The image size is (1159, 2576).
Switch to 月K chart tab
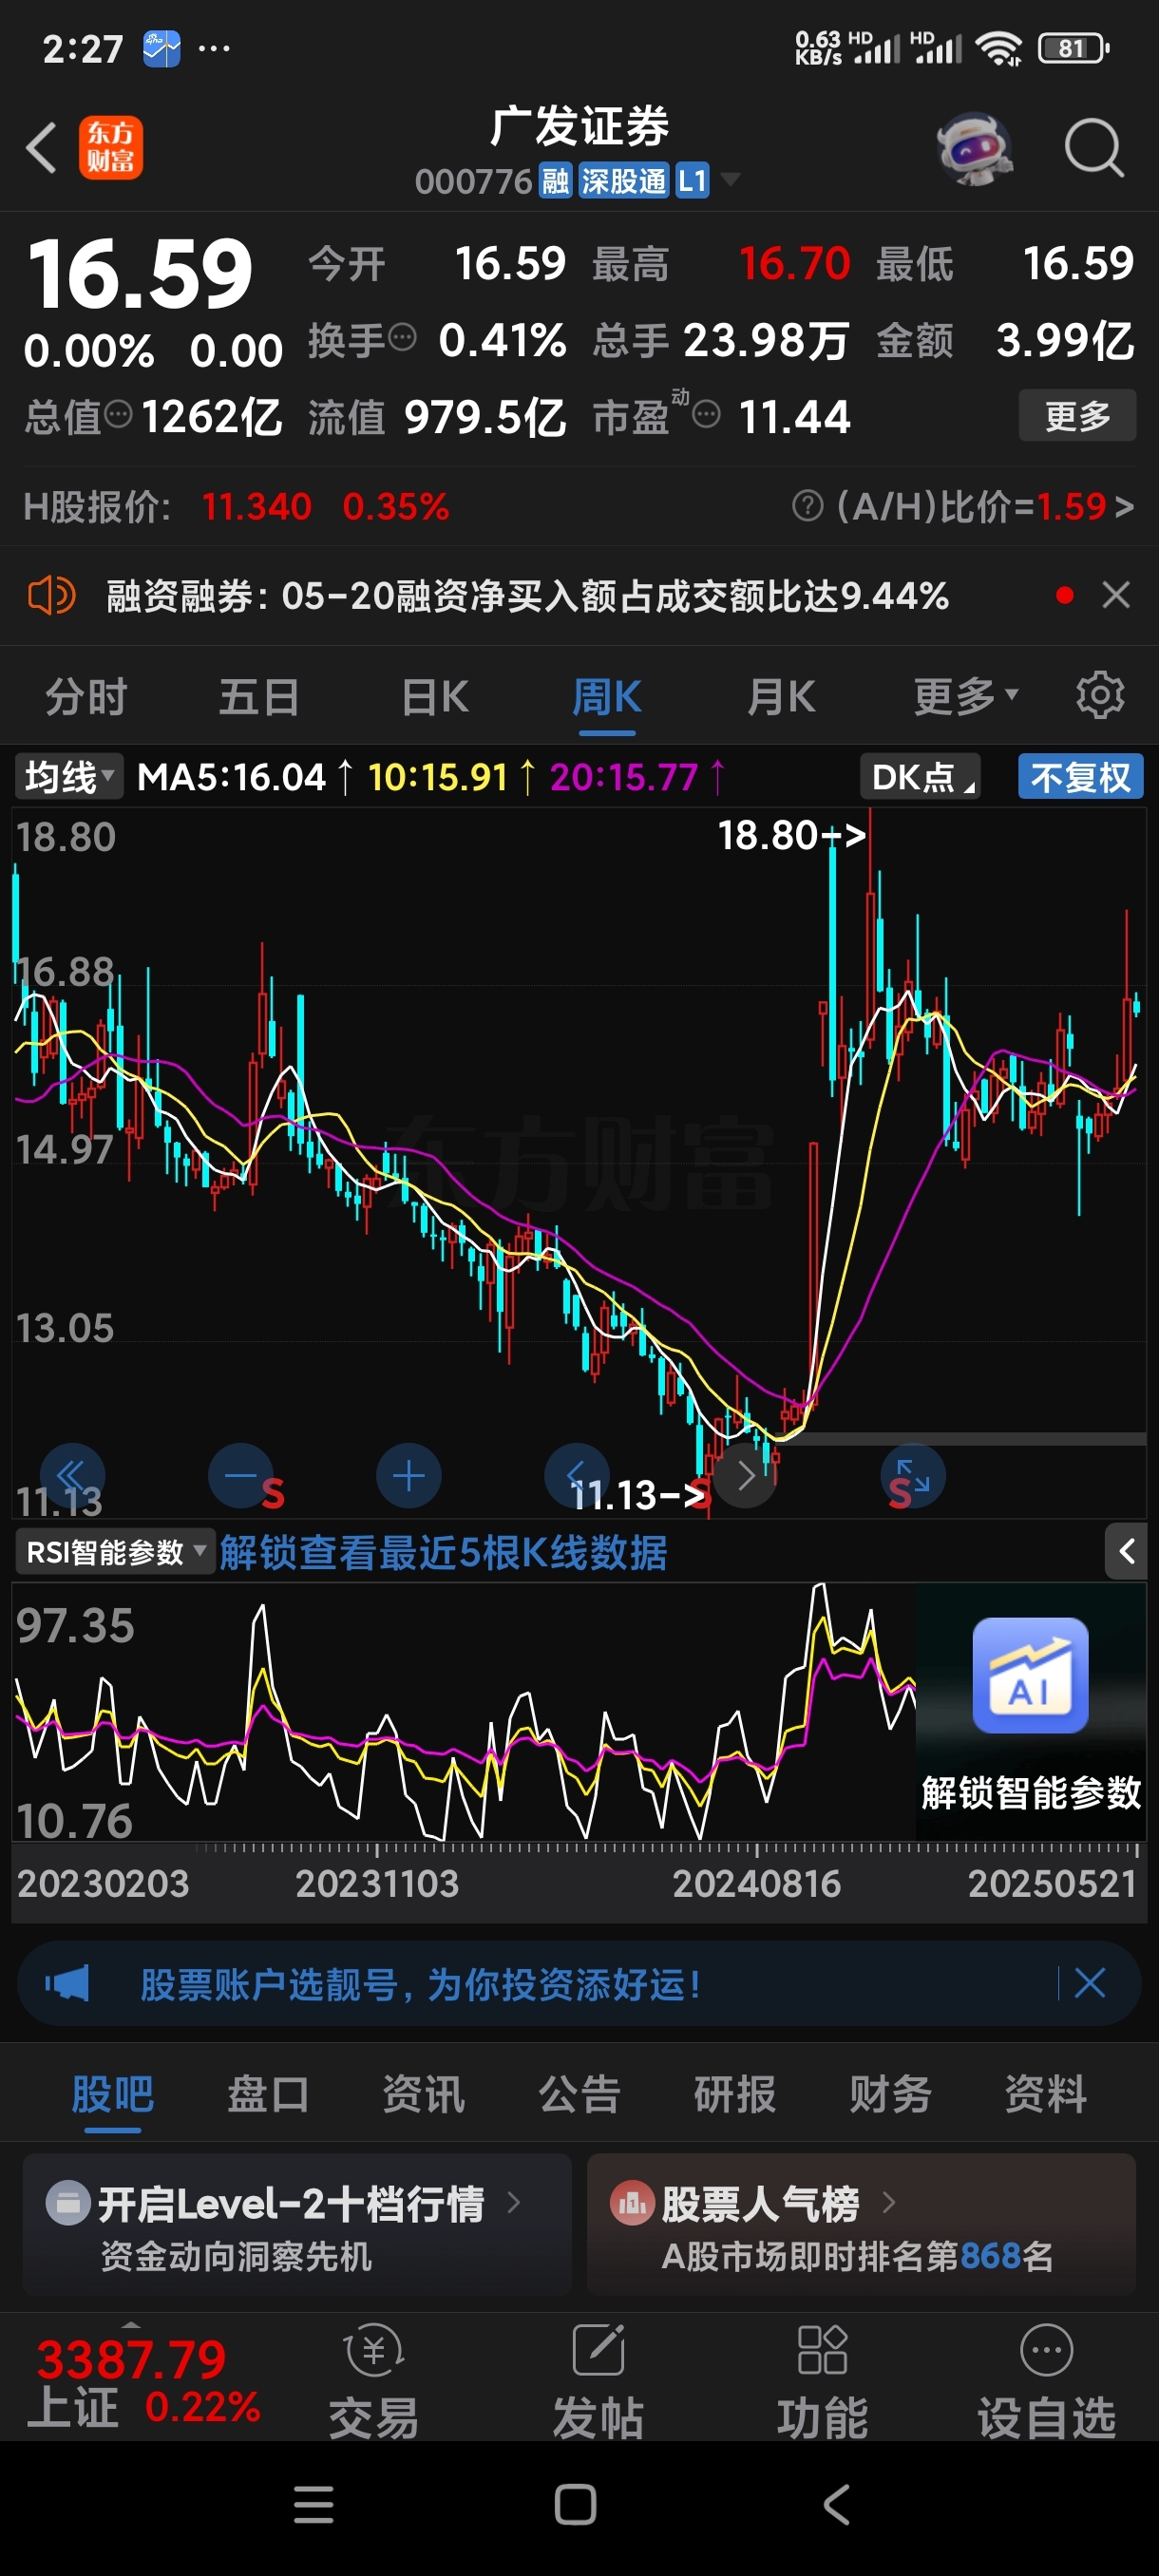(781, 697)
